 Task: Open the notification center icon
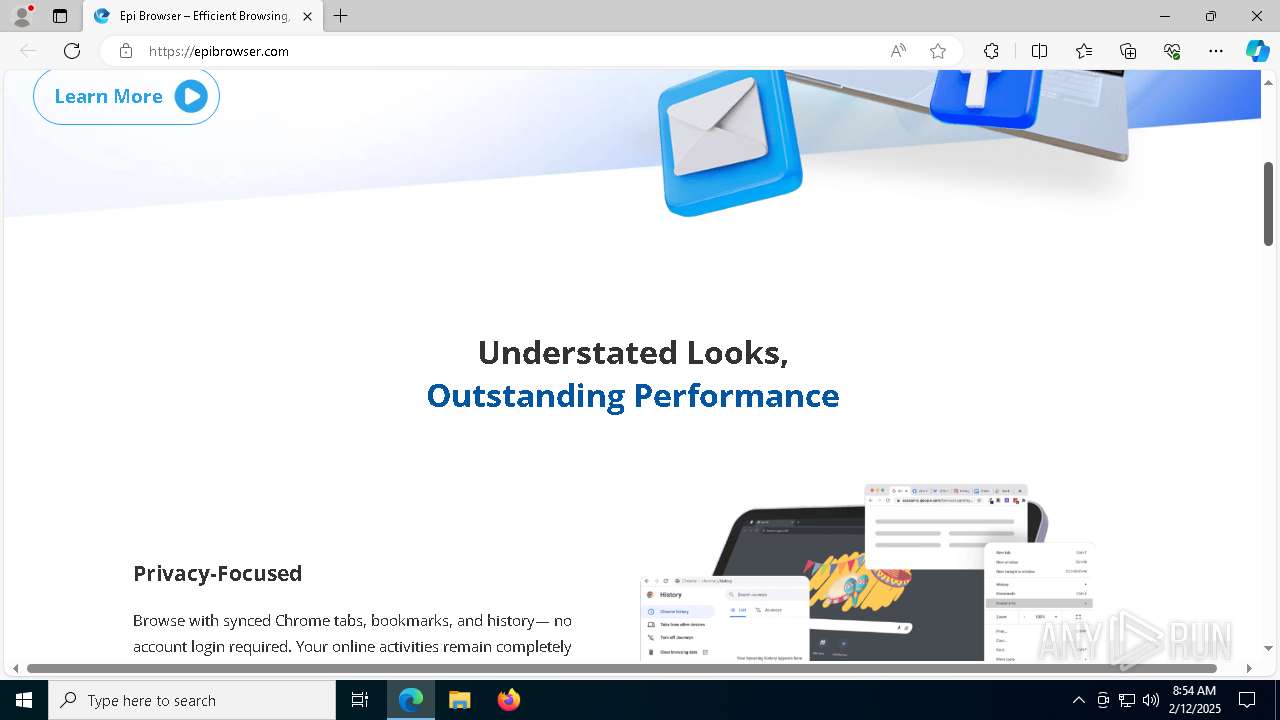pyautogui.click(x=1247, y=700)
